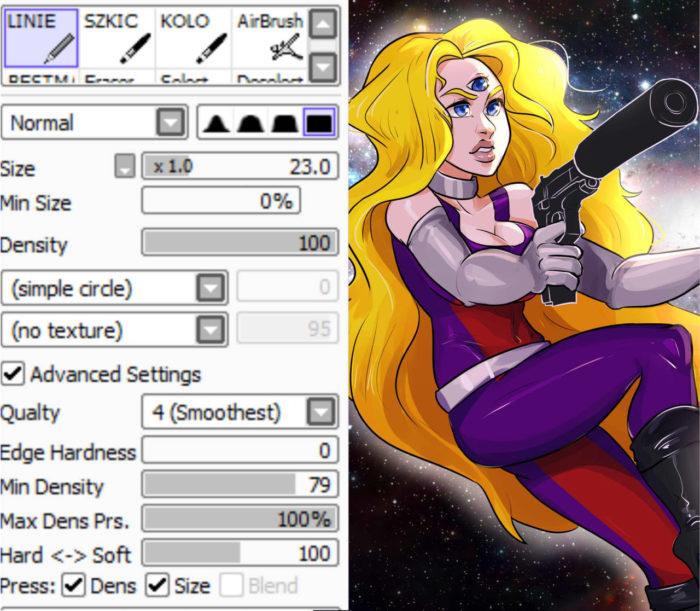Select the LINIE pencil brush preset
The height and width of the screenshot is (611, 700).
[41, 38]
